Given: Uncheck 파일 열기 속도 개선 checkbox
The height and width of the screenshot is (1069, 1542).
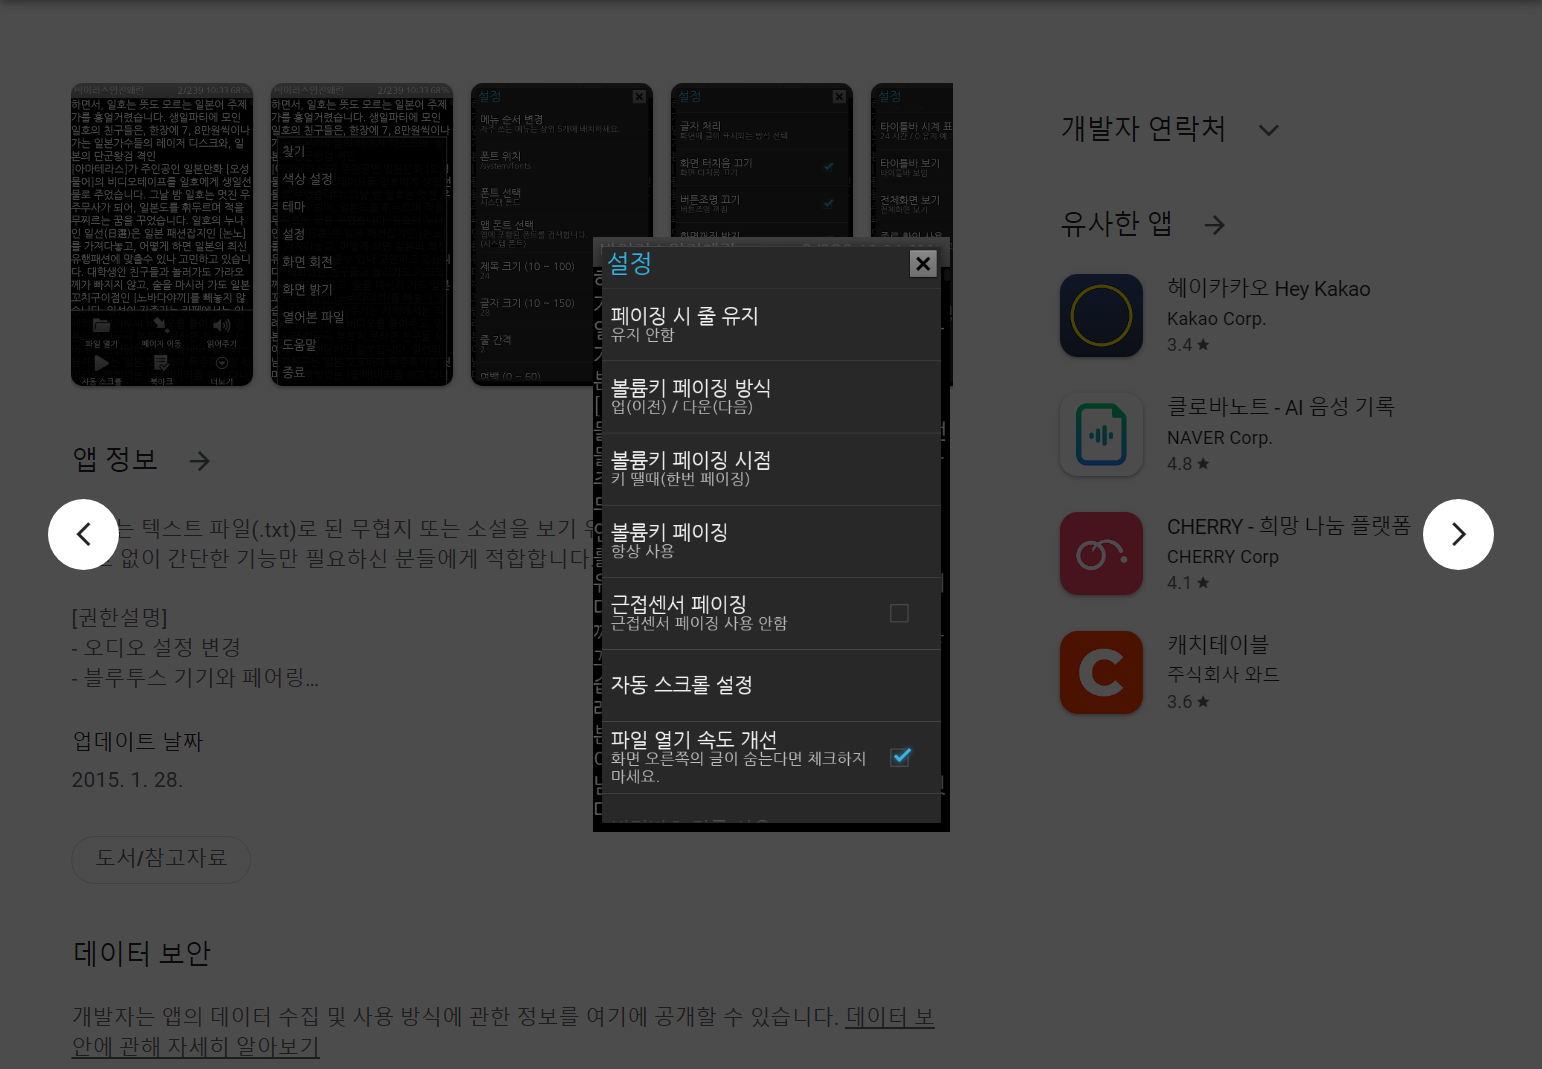Looking at the screenshot, I should pyautogui.click(x=900, y=757).
